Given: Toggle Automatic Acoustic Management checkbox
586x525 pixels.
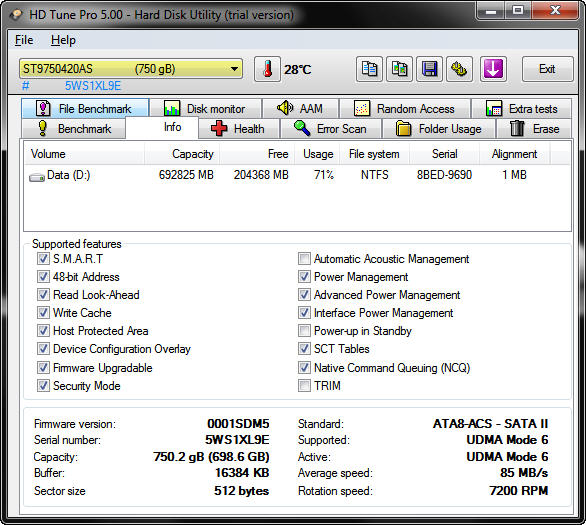Looking at the screenshot, I should (x=304, y=259).
